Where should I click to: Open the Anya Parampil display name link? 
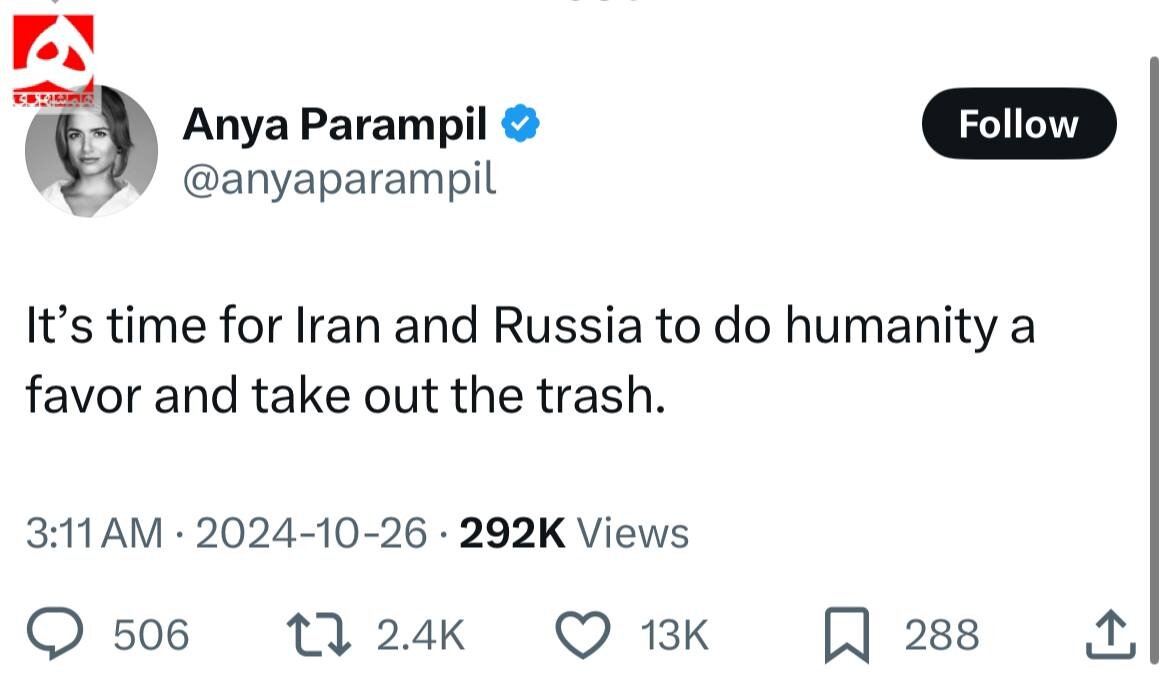335,124
